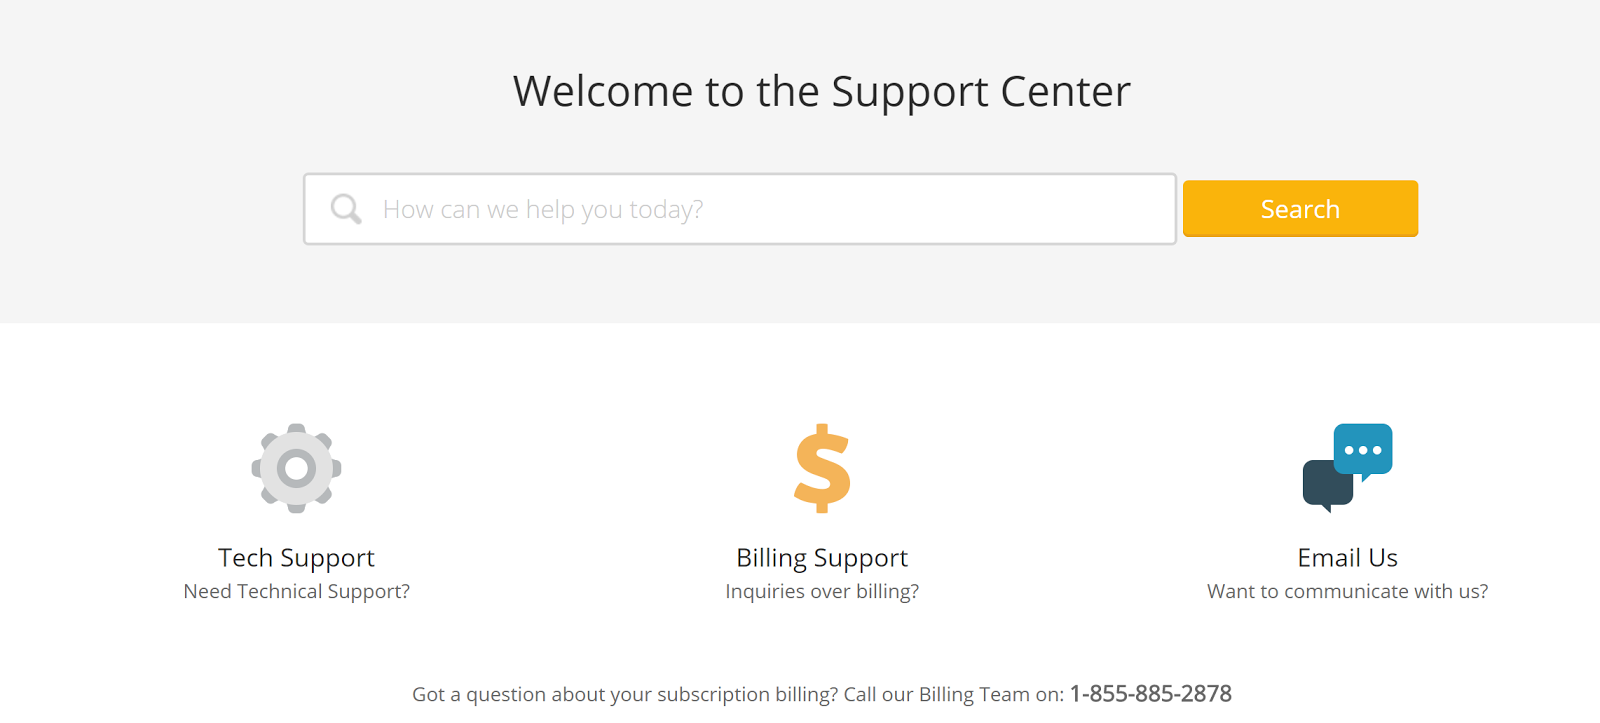This screenshot has width=1600, height=723.
Task: Click the 'Call our Billing Team on:' text
Action: [954, 695]
